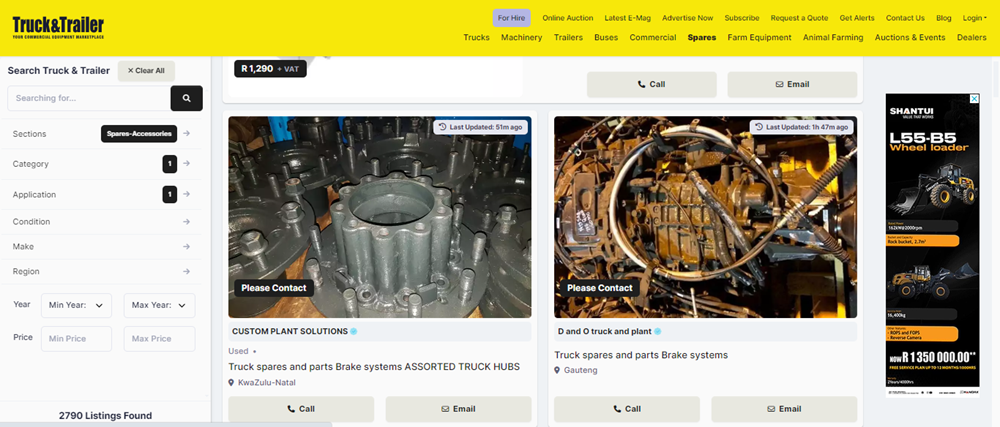Click verified badge beside D and O truck and plant
Viewport: 1000px width, 427px height.
point(658,331)
